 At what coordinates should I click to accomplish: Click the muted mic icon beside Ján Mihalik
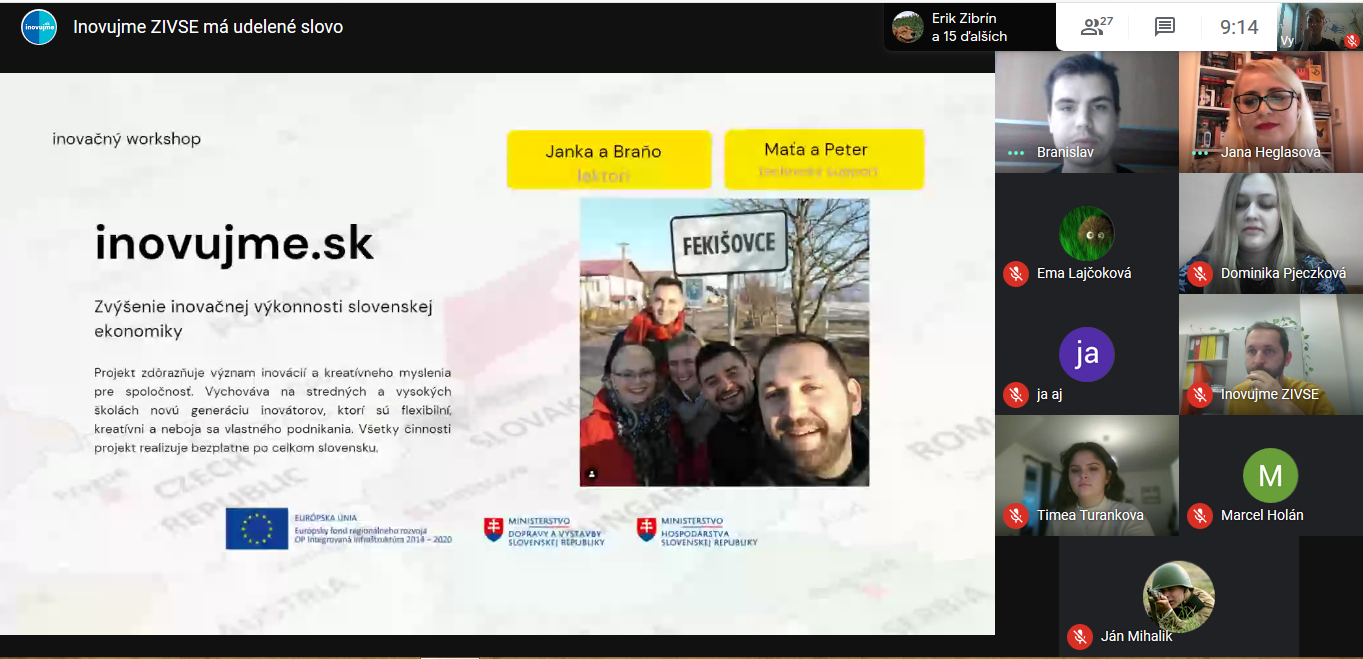(1079, 636)
